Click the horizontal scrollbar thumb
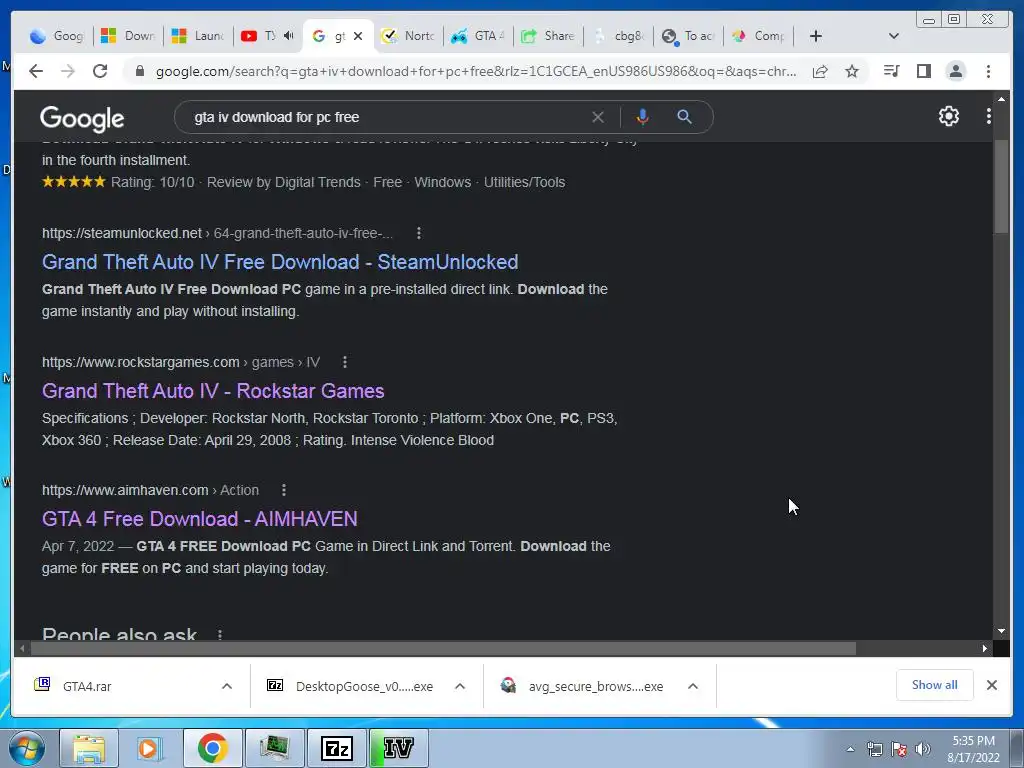Viewport: 1024px width, 768px height. pyautogui.click(x=443, y=648)
